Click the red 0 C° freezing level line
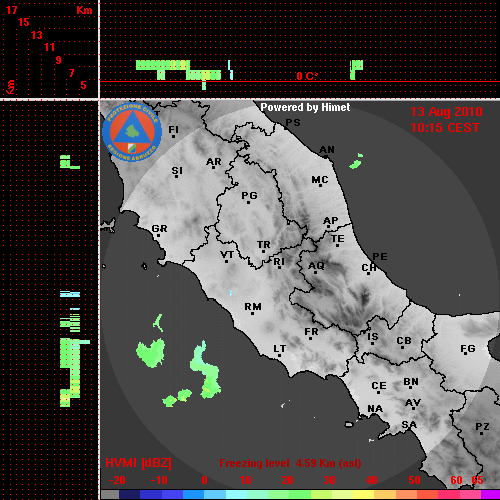 coord(300,81)
